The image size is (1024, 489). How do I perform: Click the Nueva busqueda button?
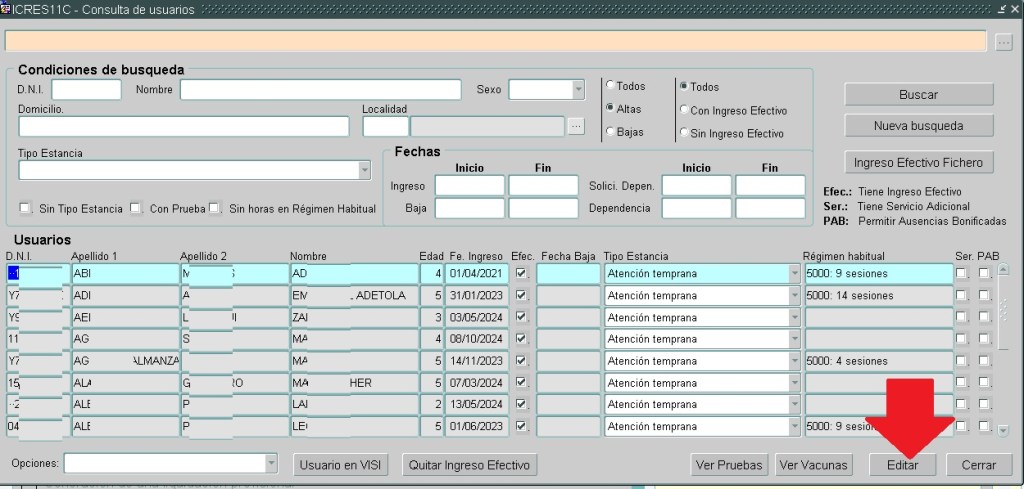tap(918, 126)
